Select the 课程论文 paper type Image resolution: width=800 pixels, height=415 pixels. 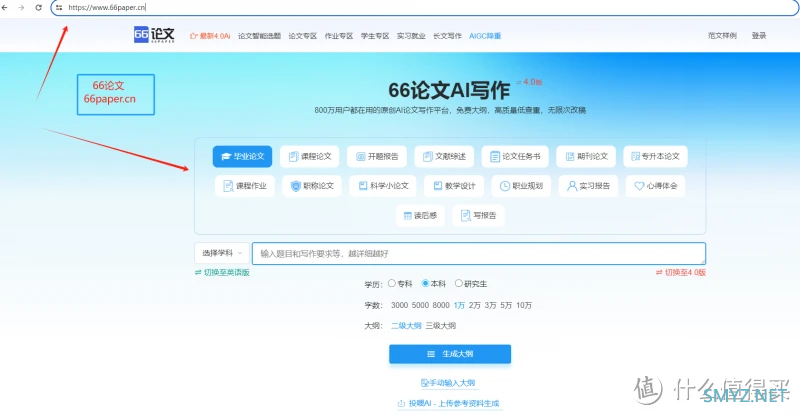[310, 156]
